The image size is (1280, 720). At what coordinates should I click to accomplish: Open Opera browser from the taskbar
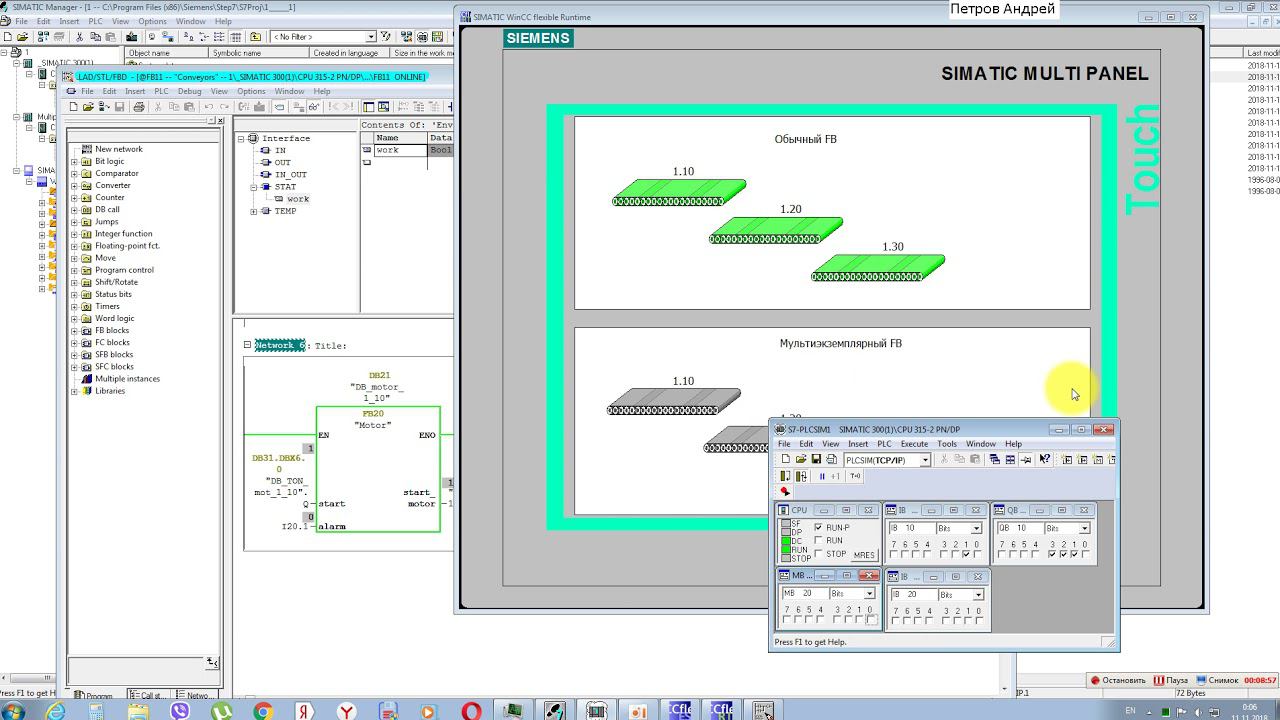tap(470, 711)
